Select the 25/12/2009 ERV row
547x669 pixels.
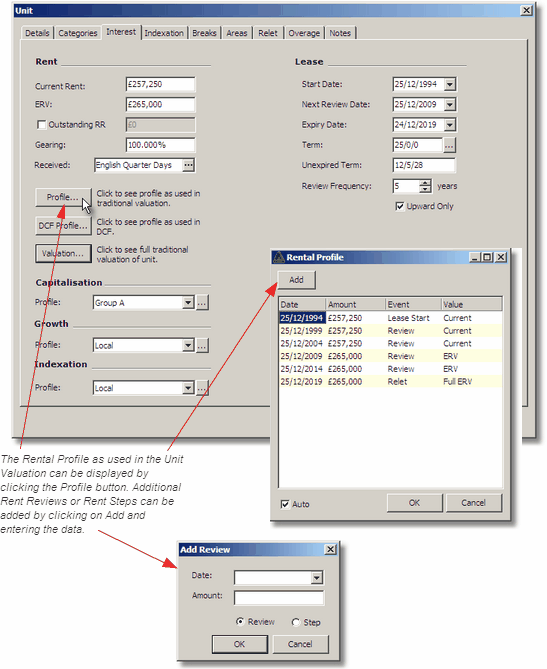(390, 356)
